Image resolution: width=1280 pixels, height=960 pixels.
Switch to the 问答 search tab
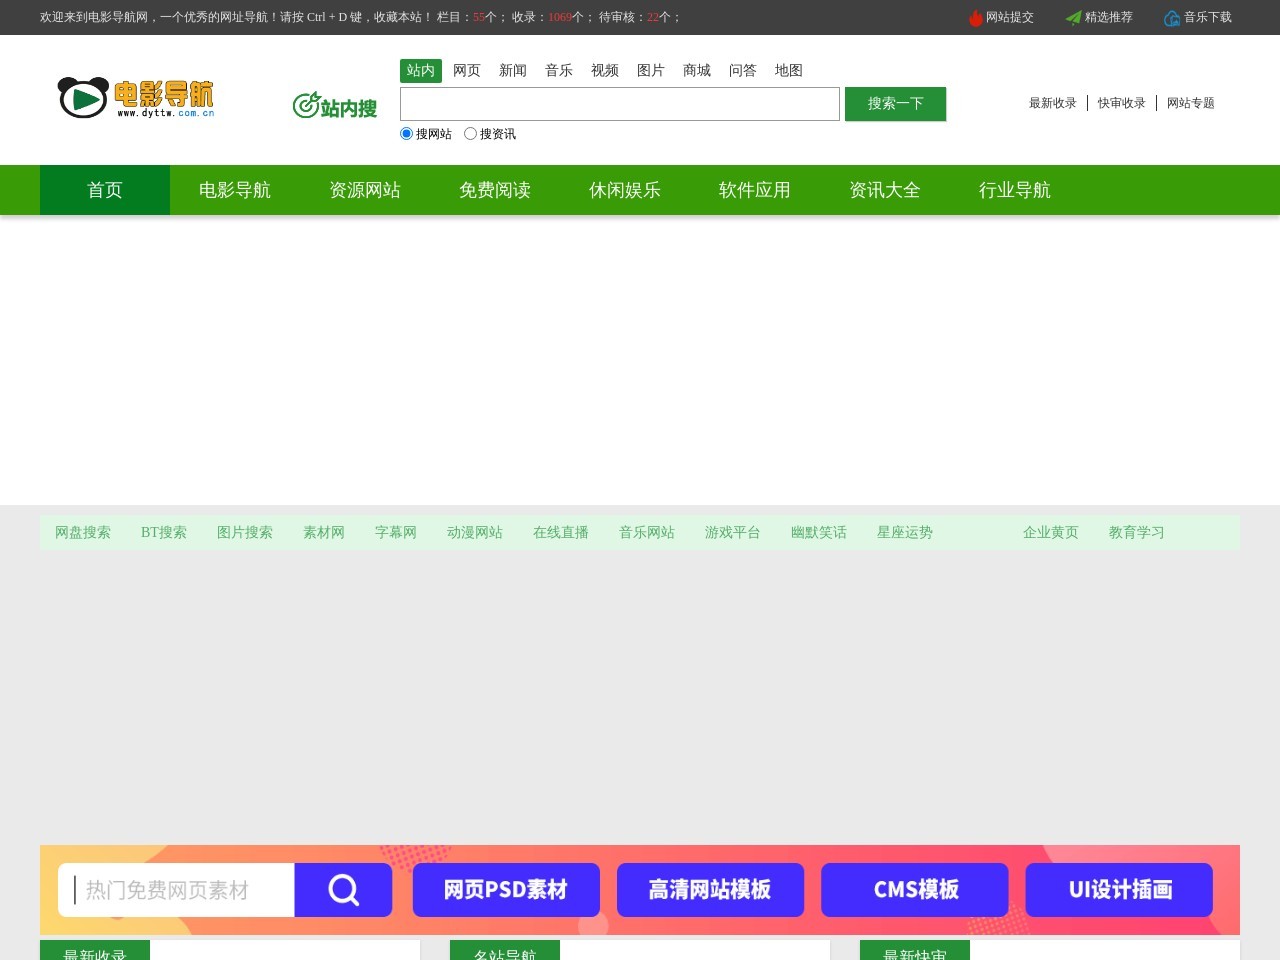coord(743,70)
